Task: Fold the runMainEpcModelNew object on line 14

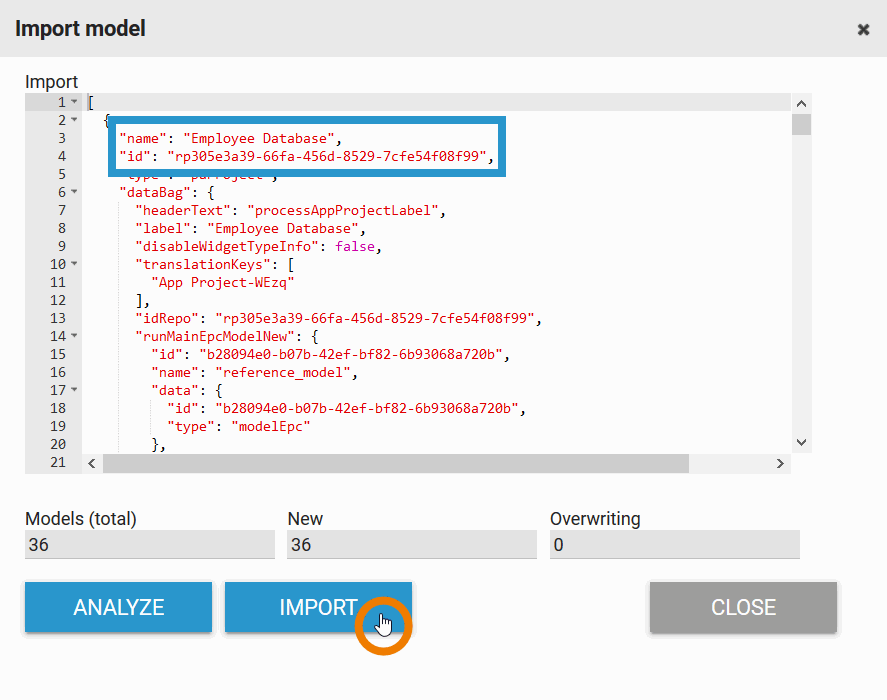Action: click(x=74, y=336)
